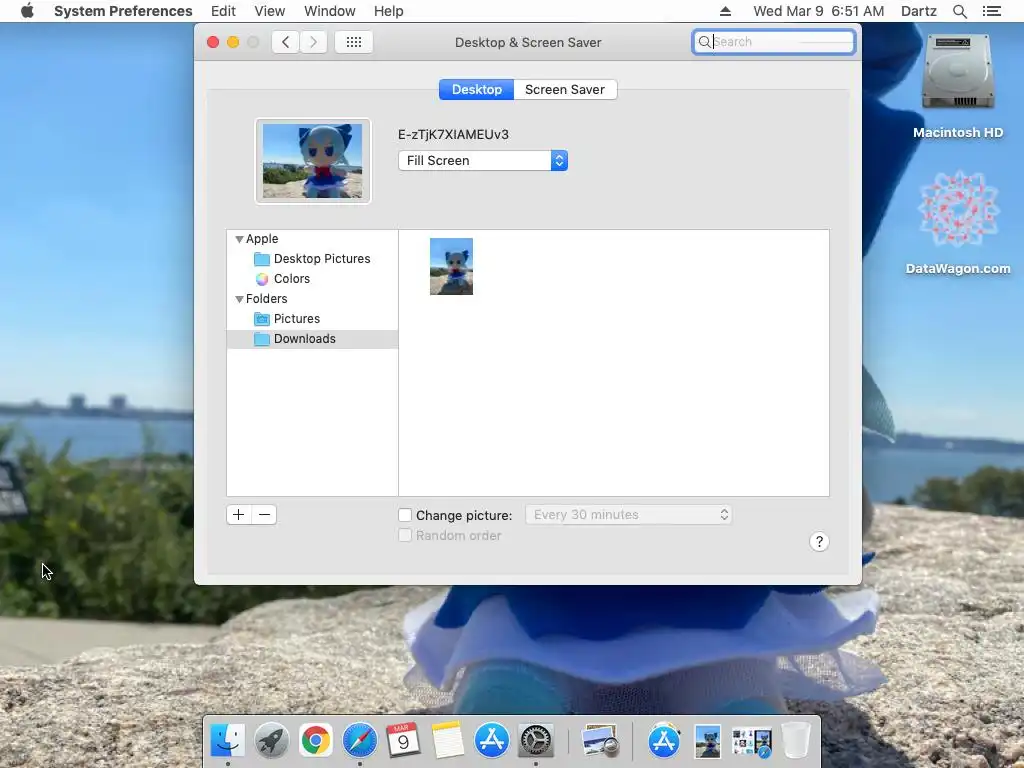Open the Apple menu
1024x768 pixels.
point(27,11)
